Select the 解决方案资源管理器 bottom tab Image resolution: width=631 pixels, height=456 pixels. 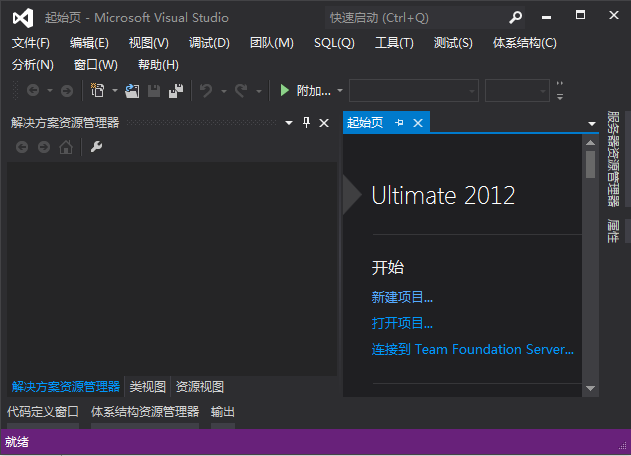(x=66, y=387)
